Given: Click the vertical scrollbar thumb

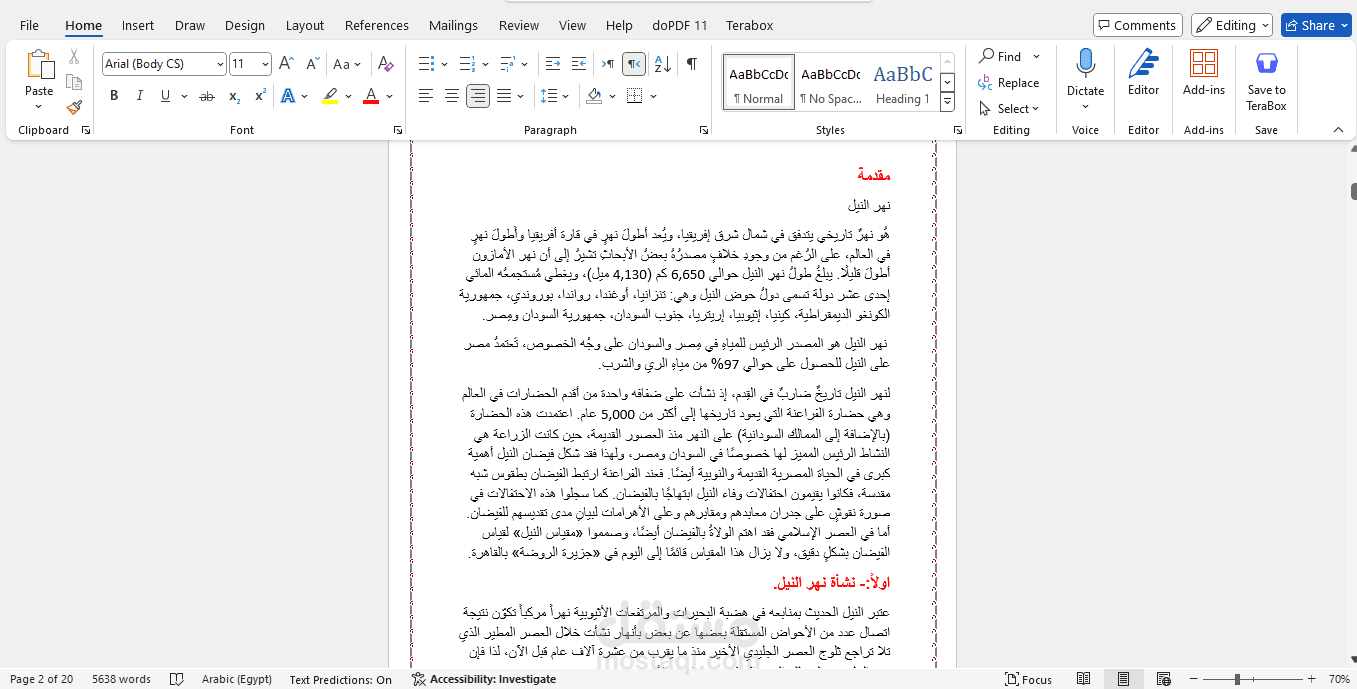Looking at the screenshot, I should (1352, 191).
